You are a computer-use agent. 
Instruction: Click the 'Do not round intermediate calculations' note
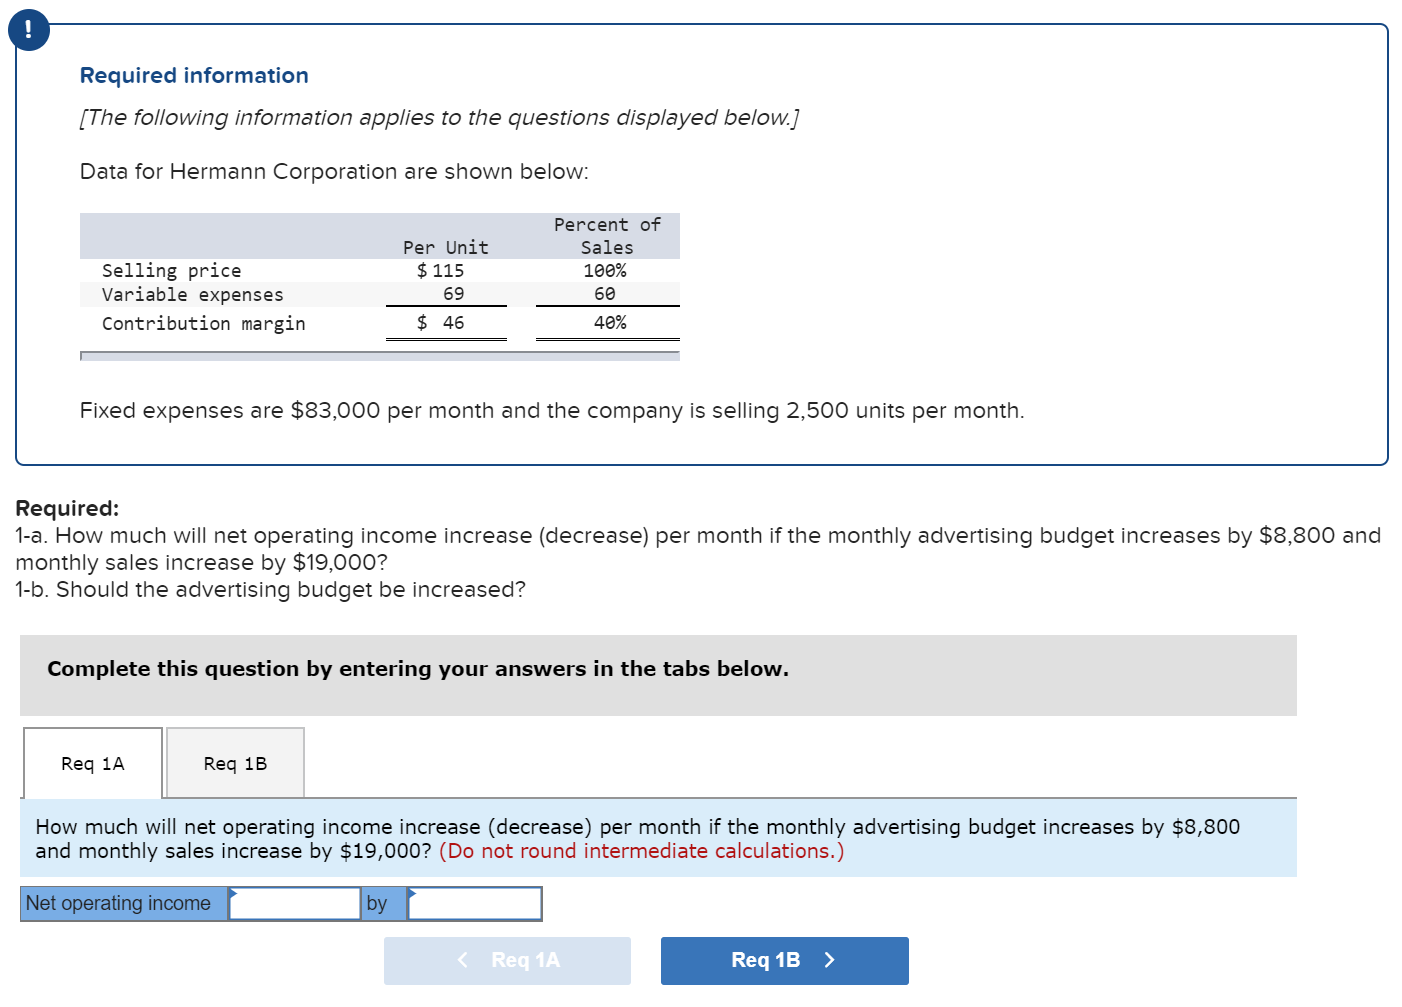641,851
